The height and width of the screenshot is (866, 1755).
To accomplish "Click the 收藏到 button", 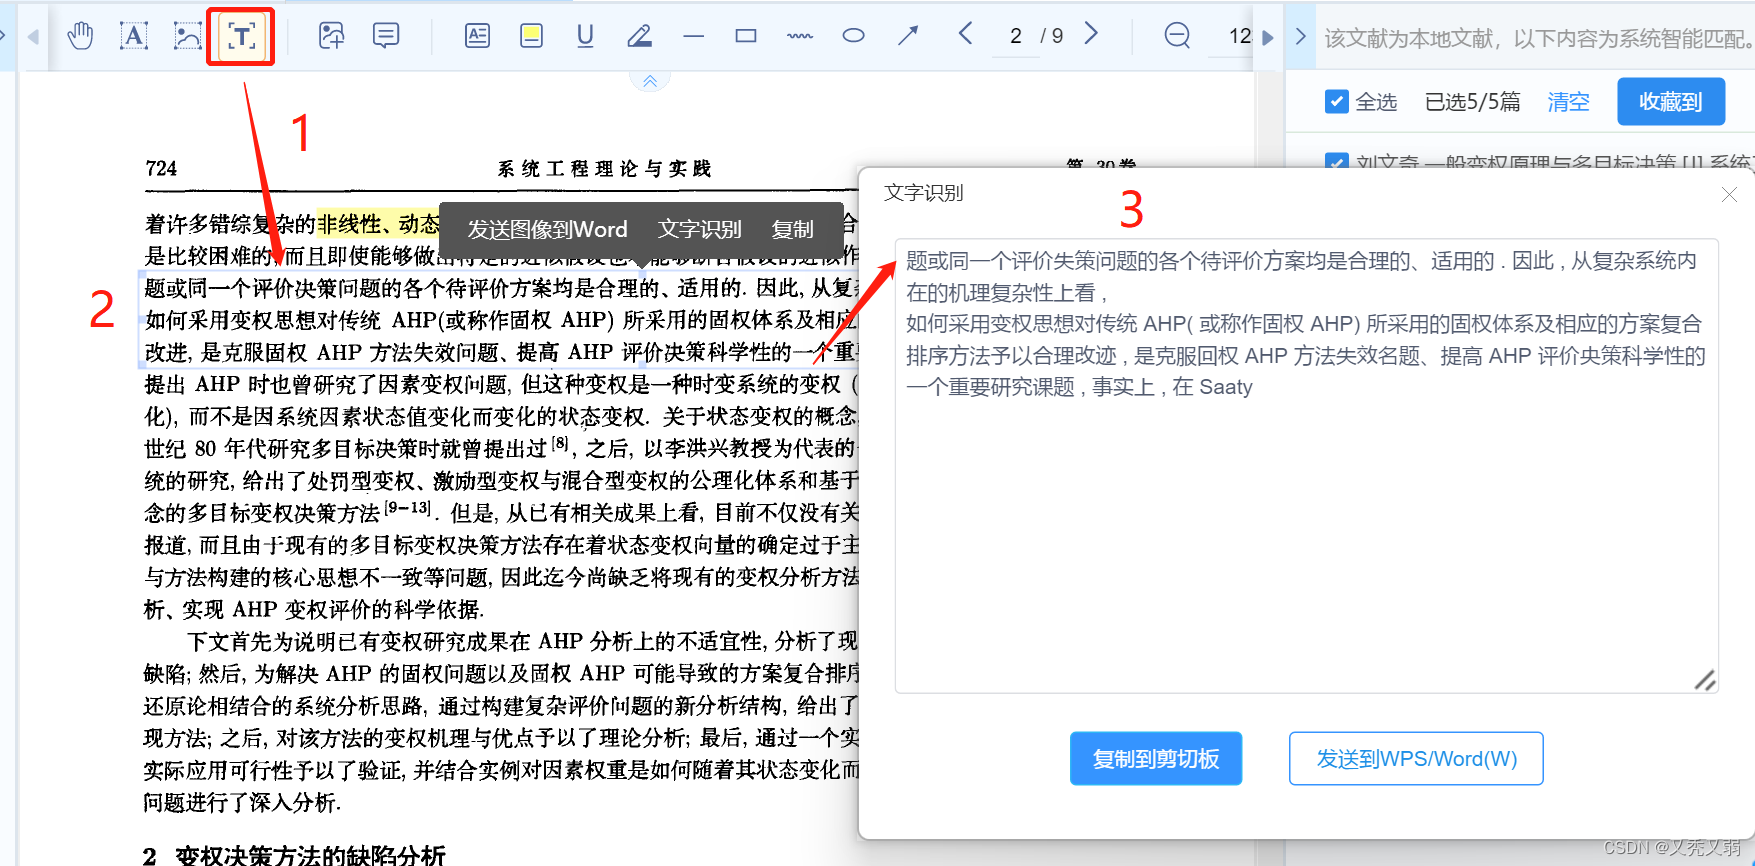I will coord(1670,101).
